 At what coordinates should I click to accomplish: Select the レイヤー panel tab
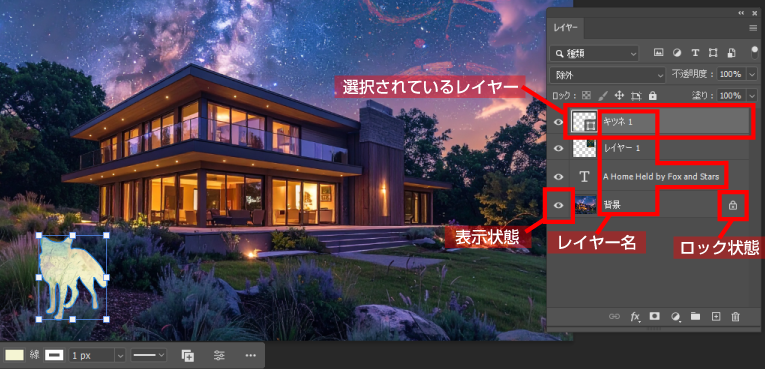tap(565, 28)
